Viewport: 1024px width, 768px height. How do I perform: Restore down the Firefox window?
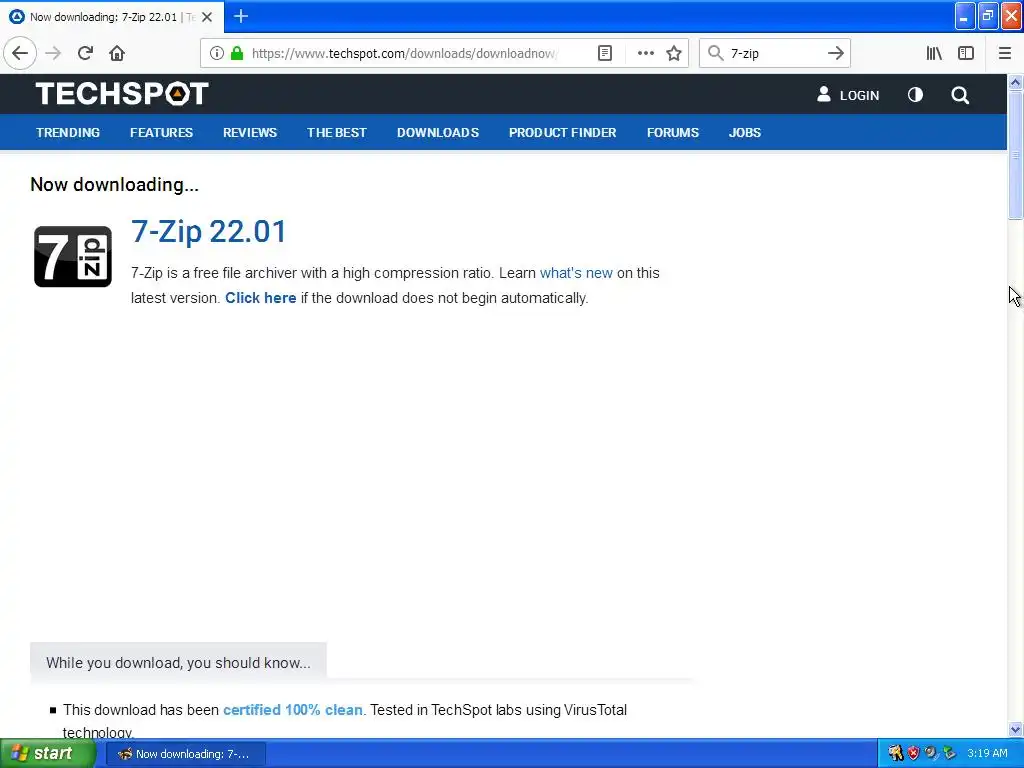[988, 16]
